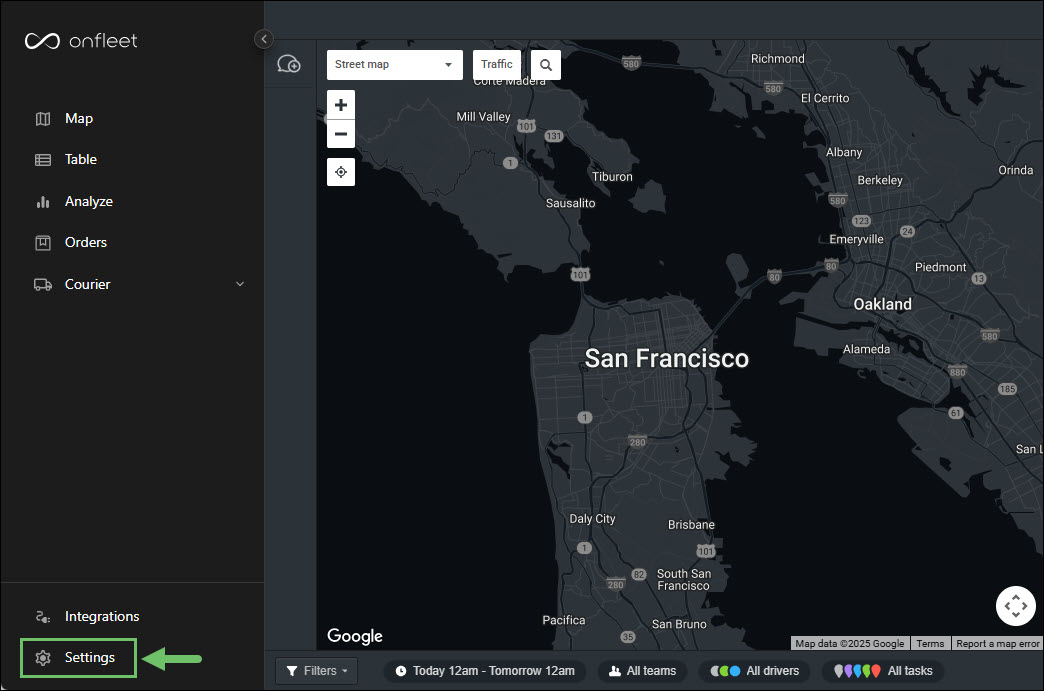Screen dimensions: 1044x691
Task: Zoom in on the map
Action: (x=341, y=105)
